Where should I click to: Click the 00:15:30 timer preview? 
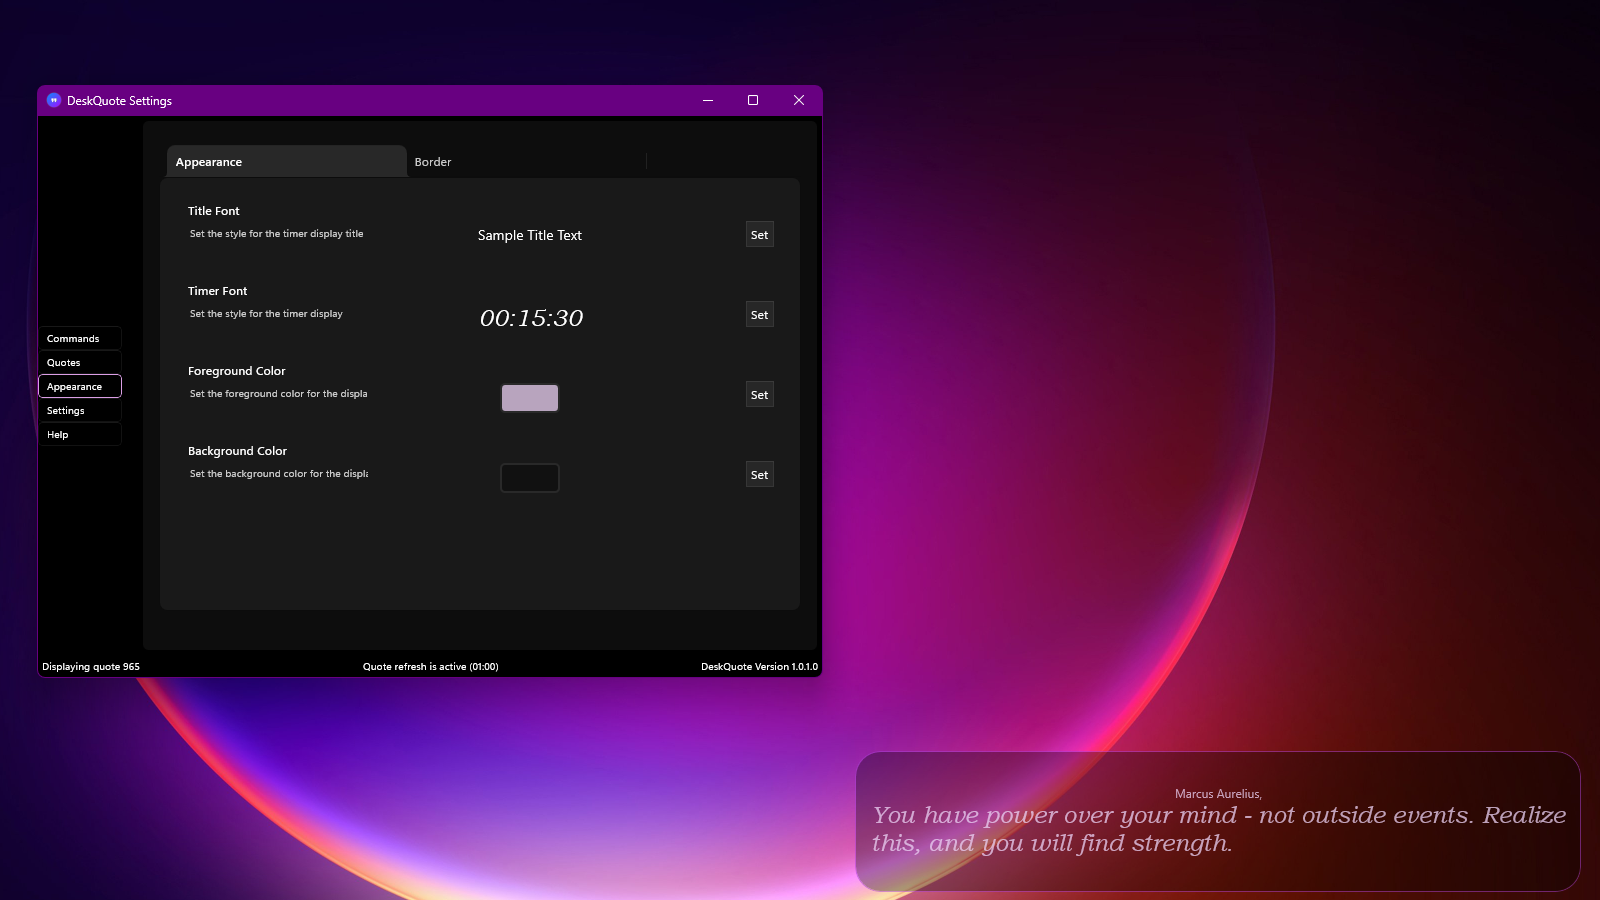coord(529,318)
